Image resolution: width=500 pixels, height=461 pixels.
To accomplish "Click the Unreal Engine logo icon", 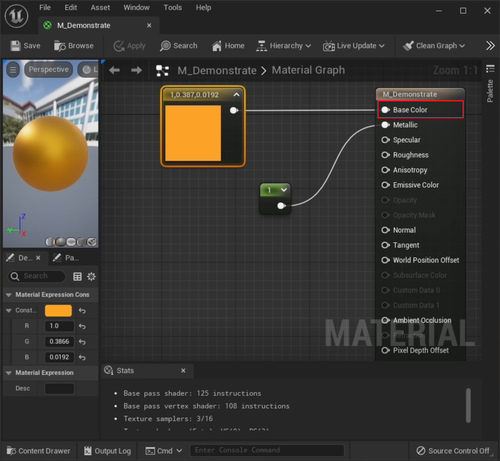I will pyautogui.click(x=16, y=15).
